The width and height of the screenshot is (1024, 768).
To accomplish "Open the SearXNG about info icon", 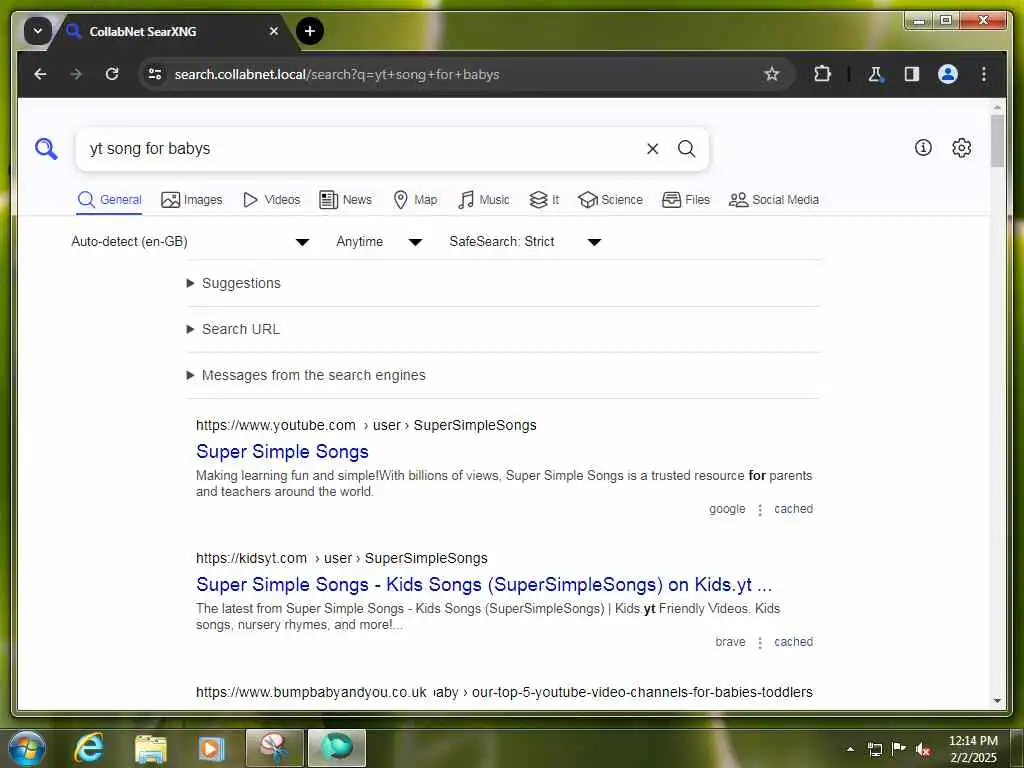I will [923, 148].
